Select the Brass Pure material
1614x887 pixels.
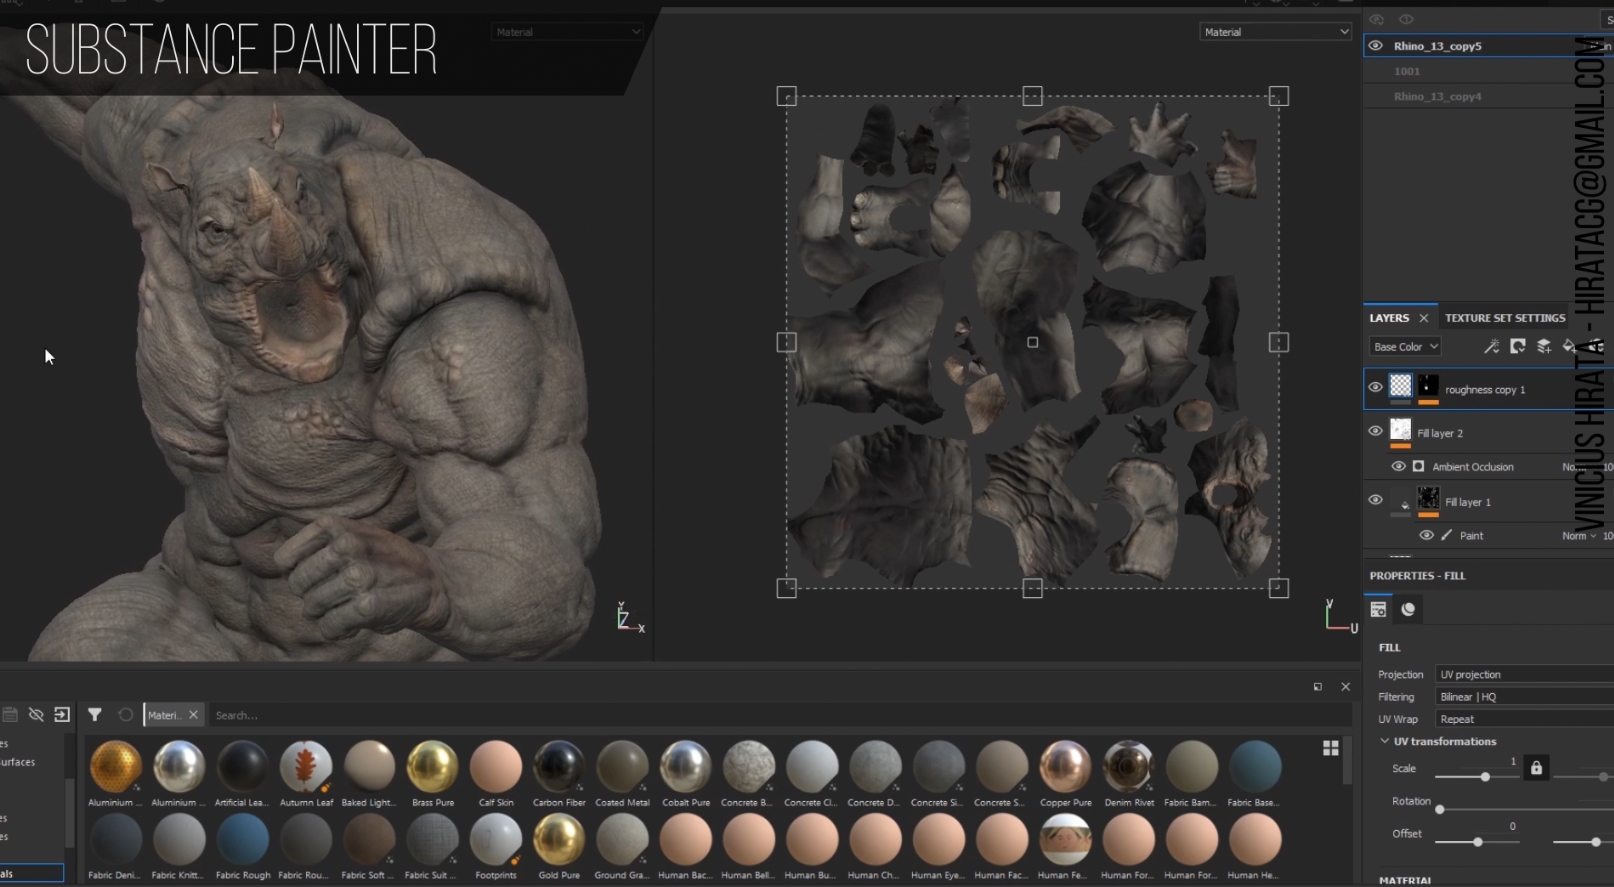tap(432, 766)
